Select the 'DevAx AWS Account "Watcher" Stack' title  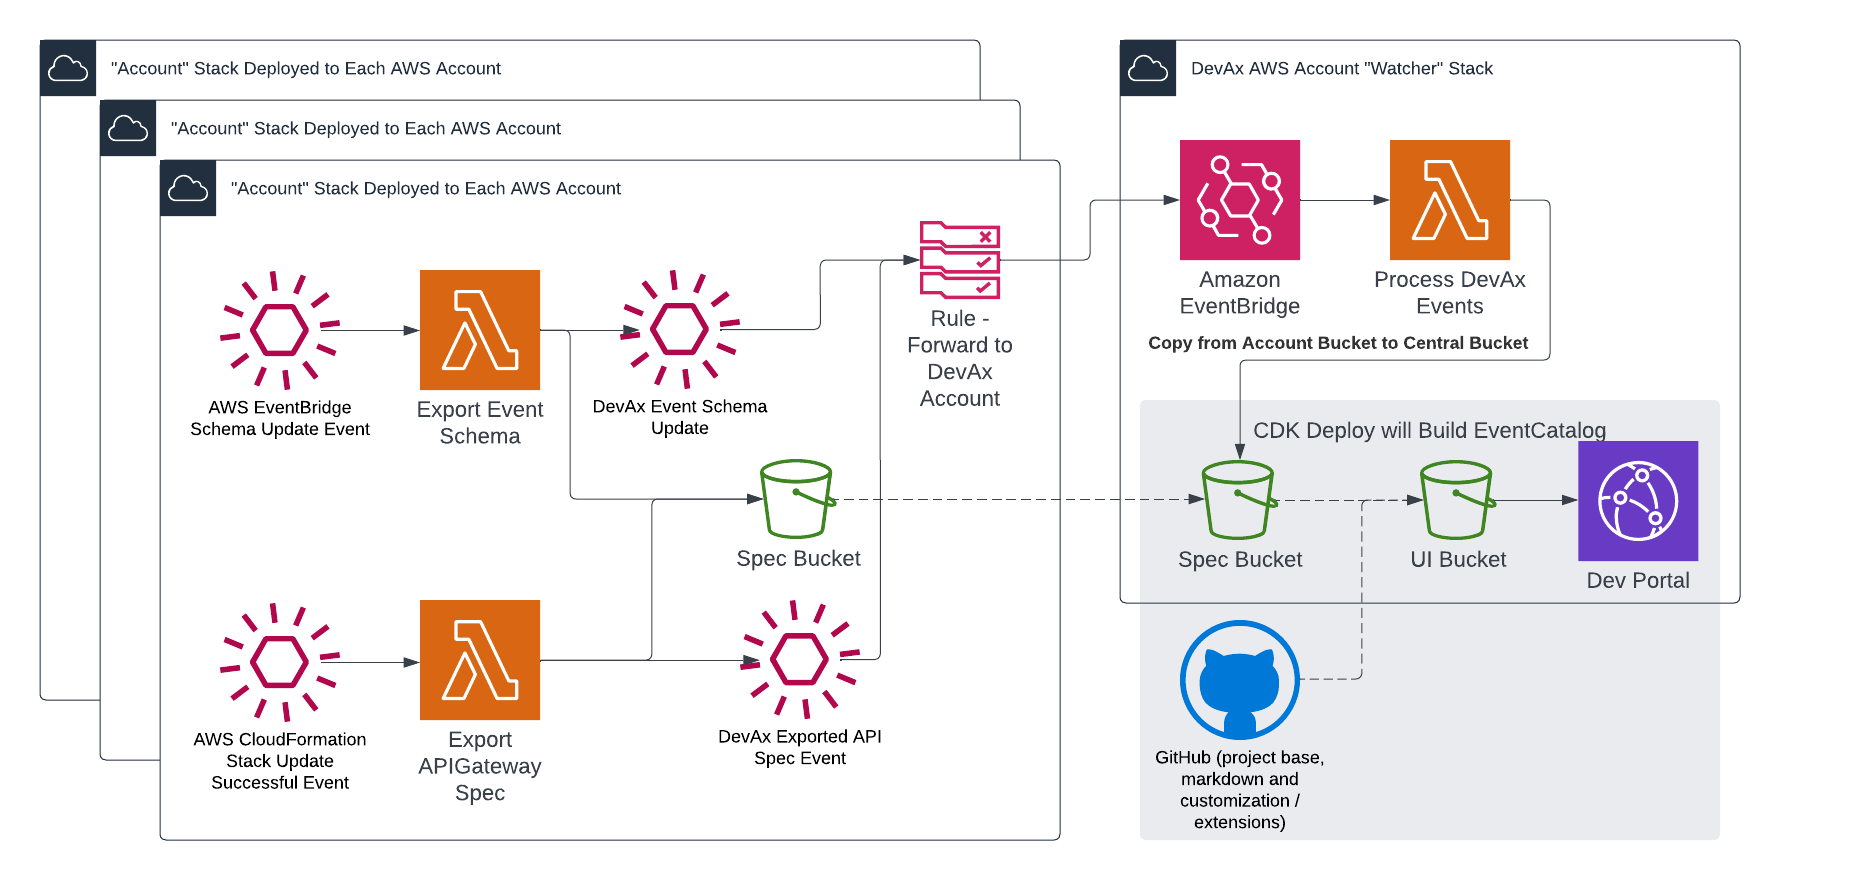[1341, 68]
